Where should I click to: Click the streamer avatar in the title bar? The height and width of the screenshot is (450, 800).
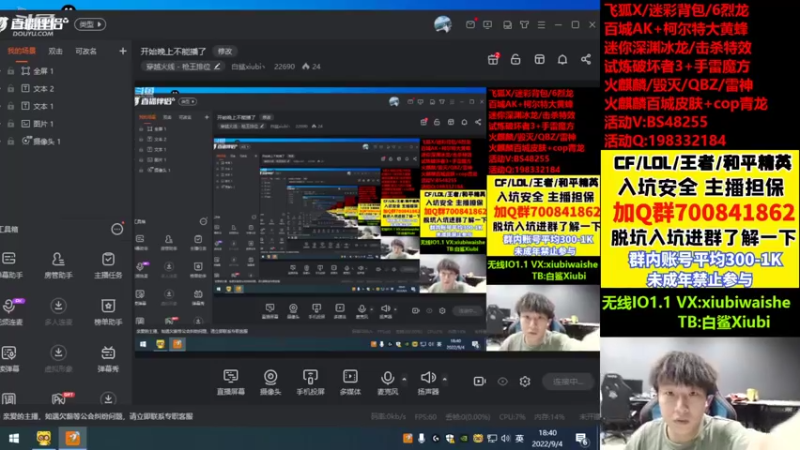pos(443,24)
